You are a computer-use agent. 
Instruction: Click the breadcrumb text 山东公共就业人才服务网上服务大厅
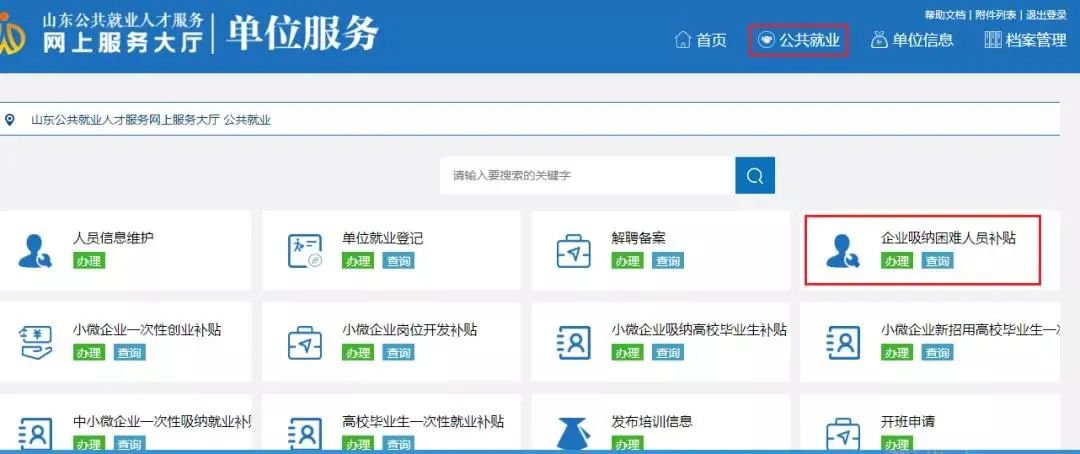click(125, 120)
